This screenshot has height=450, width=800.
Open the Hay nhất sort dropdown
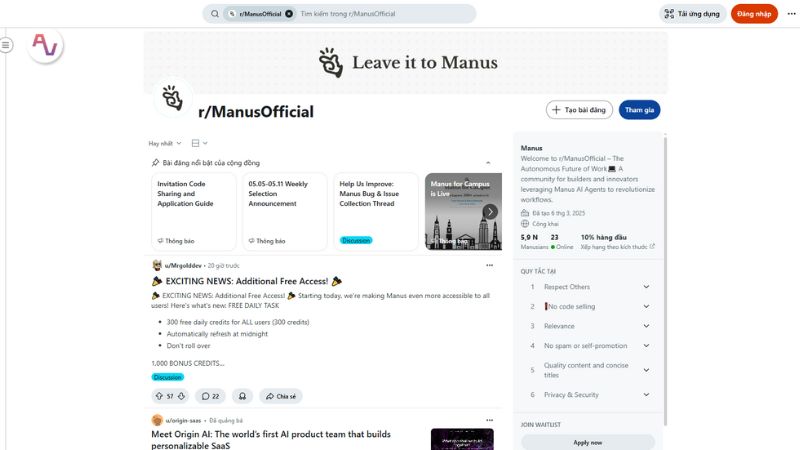(165, 143)
